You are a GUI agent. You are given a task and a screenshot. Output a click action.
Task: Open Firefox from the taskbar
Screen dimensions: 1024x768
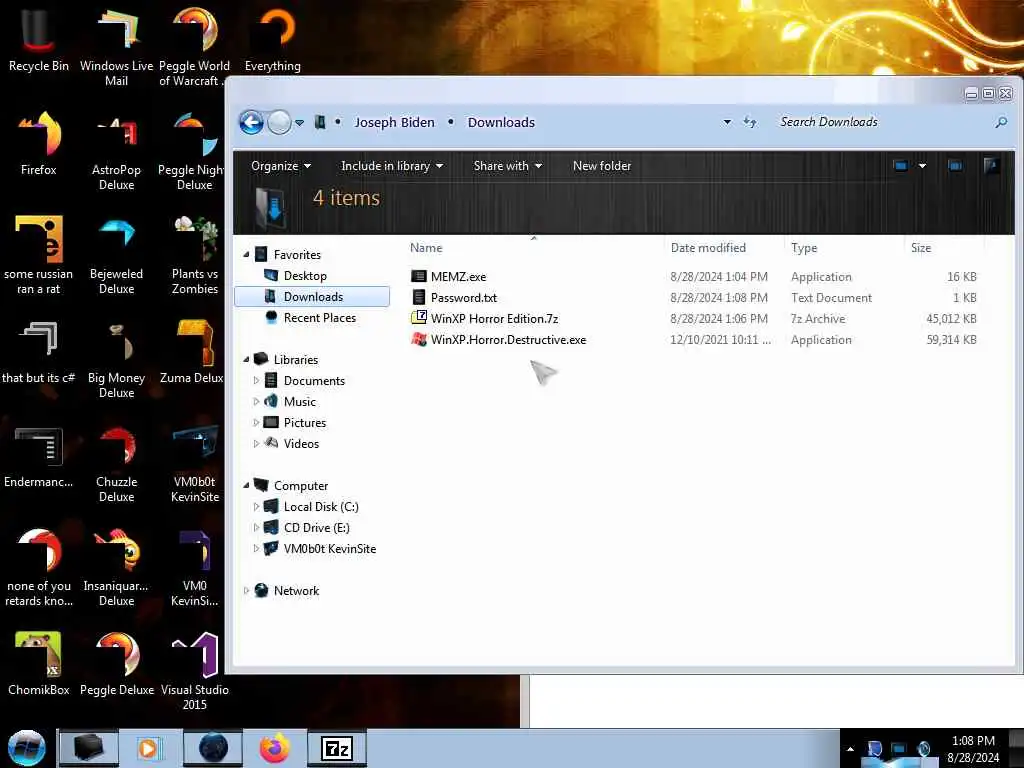point(275,748)
